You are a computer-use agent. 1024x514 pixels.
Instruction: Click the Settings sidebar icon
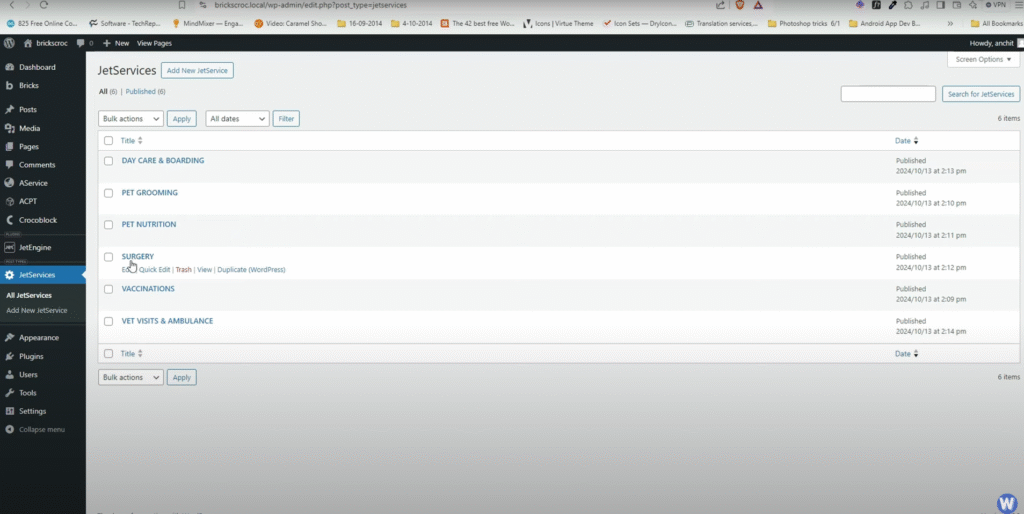9,411
